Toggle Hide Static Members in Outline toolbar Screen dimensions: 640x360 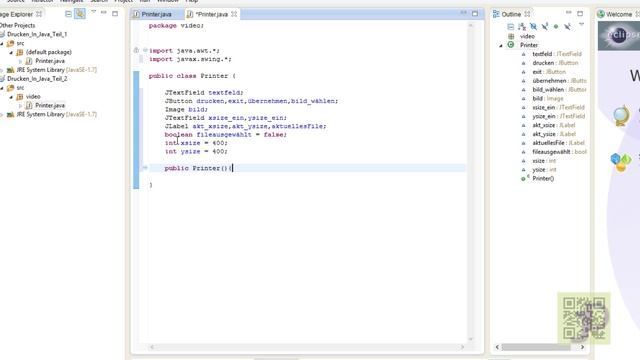[x=544, y=27]
